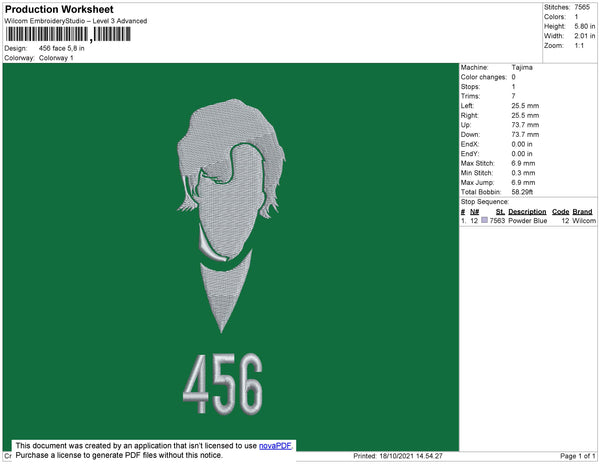Click the Machine value 'Tajima'
The height and width of the screenshot is (464, 600).
(x=522, y=67)
